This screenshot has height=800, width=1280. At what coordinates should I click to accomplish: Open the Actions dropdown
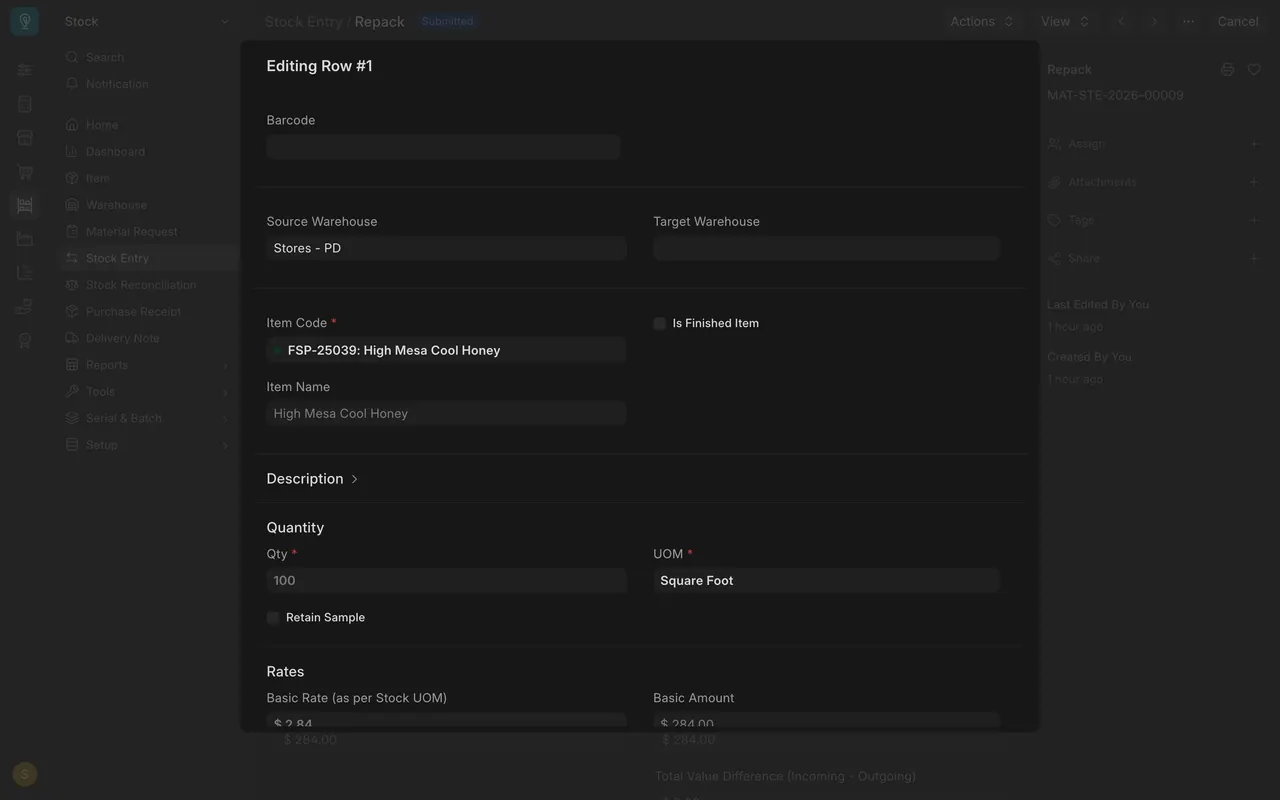tap(982, 21)
